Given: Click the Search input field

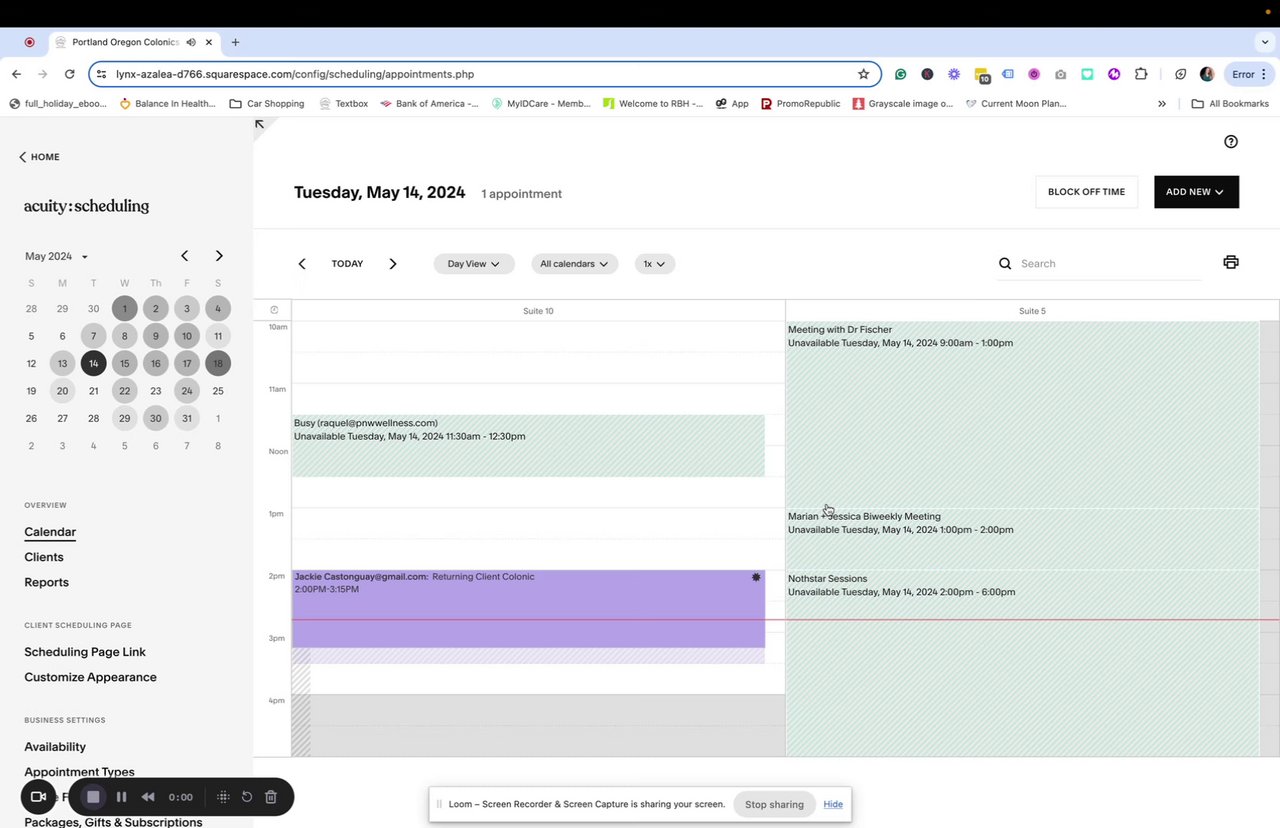Looking at the screenshot, I should (1108, 264).
